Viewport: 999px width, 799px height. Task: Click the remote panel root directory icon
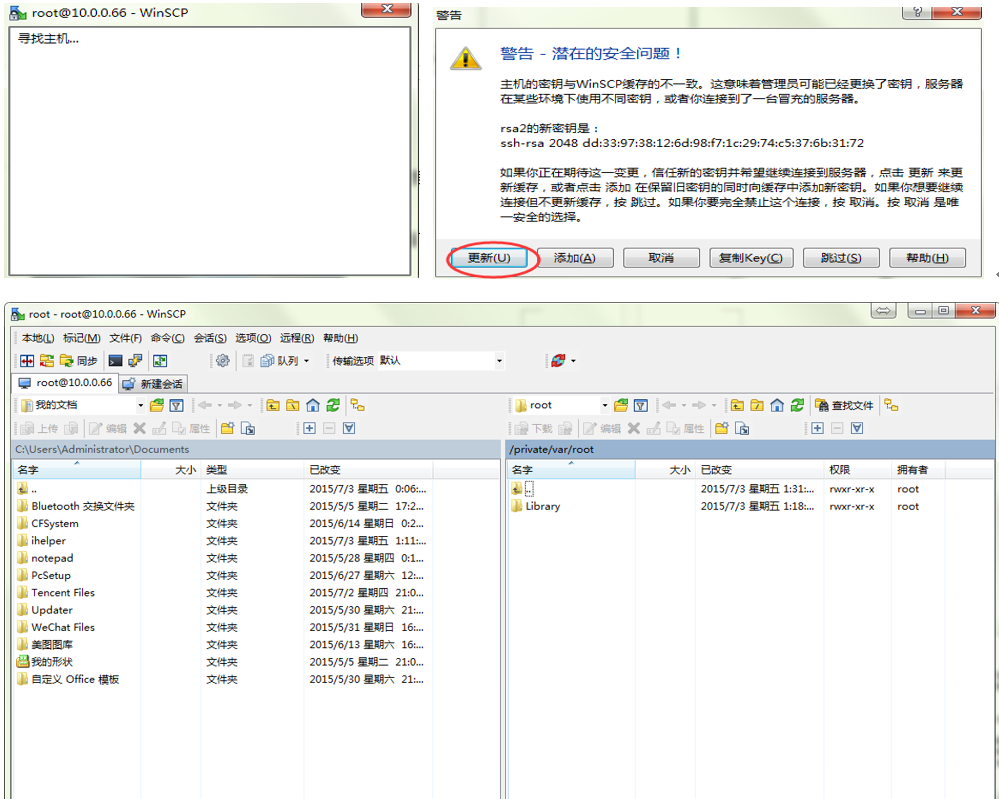click(x=756, y=405)
